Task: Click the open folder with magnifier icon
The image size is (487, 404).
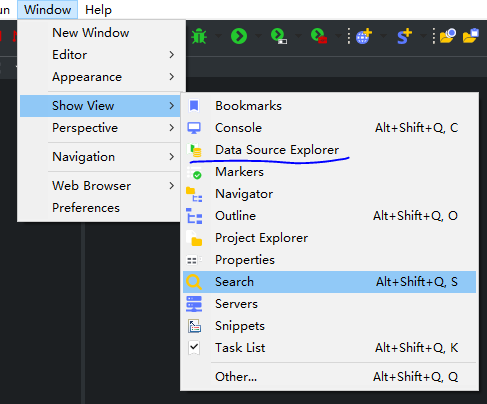Action: click(448, 36)
